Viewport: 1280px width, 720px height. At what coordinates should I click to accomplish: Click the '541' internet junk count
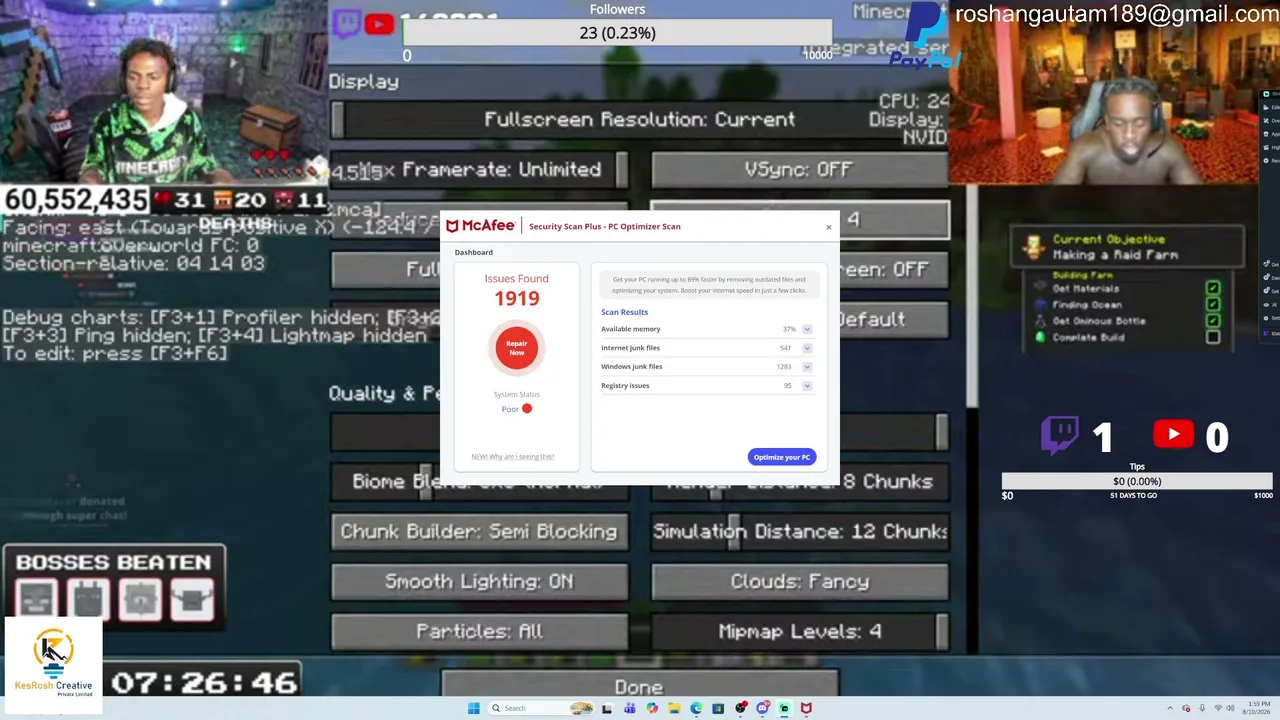786,348
